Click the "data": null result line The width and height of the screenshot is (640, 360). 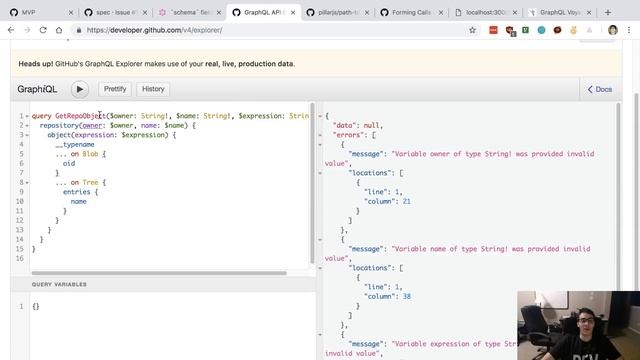(x=358, y=125)
